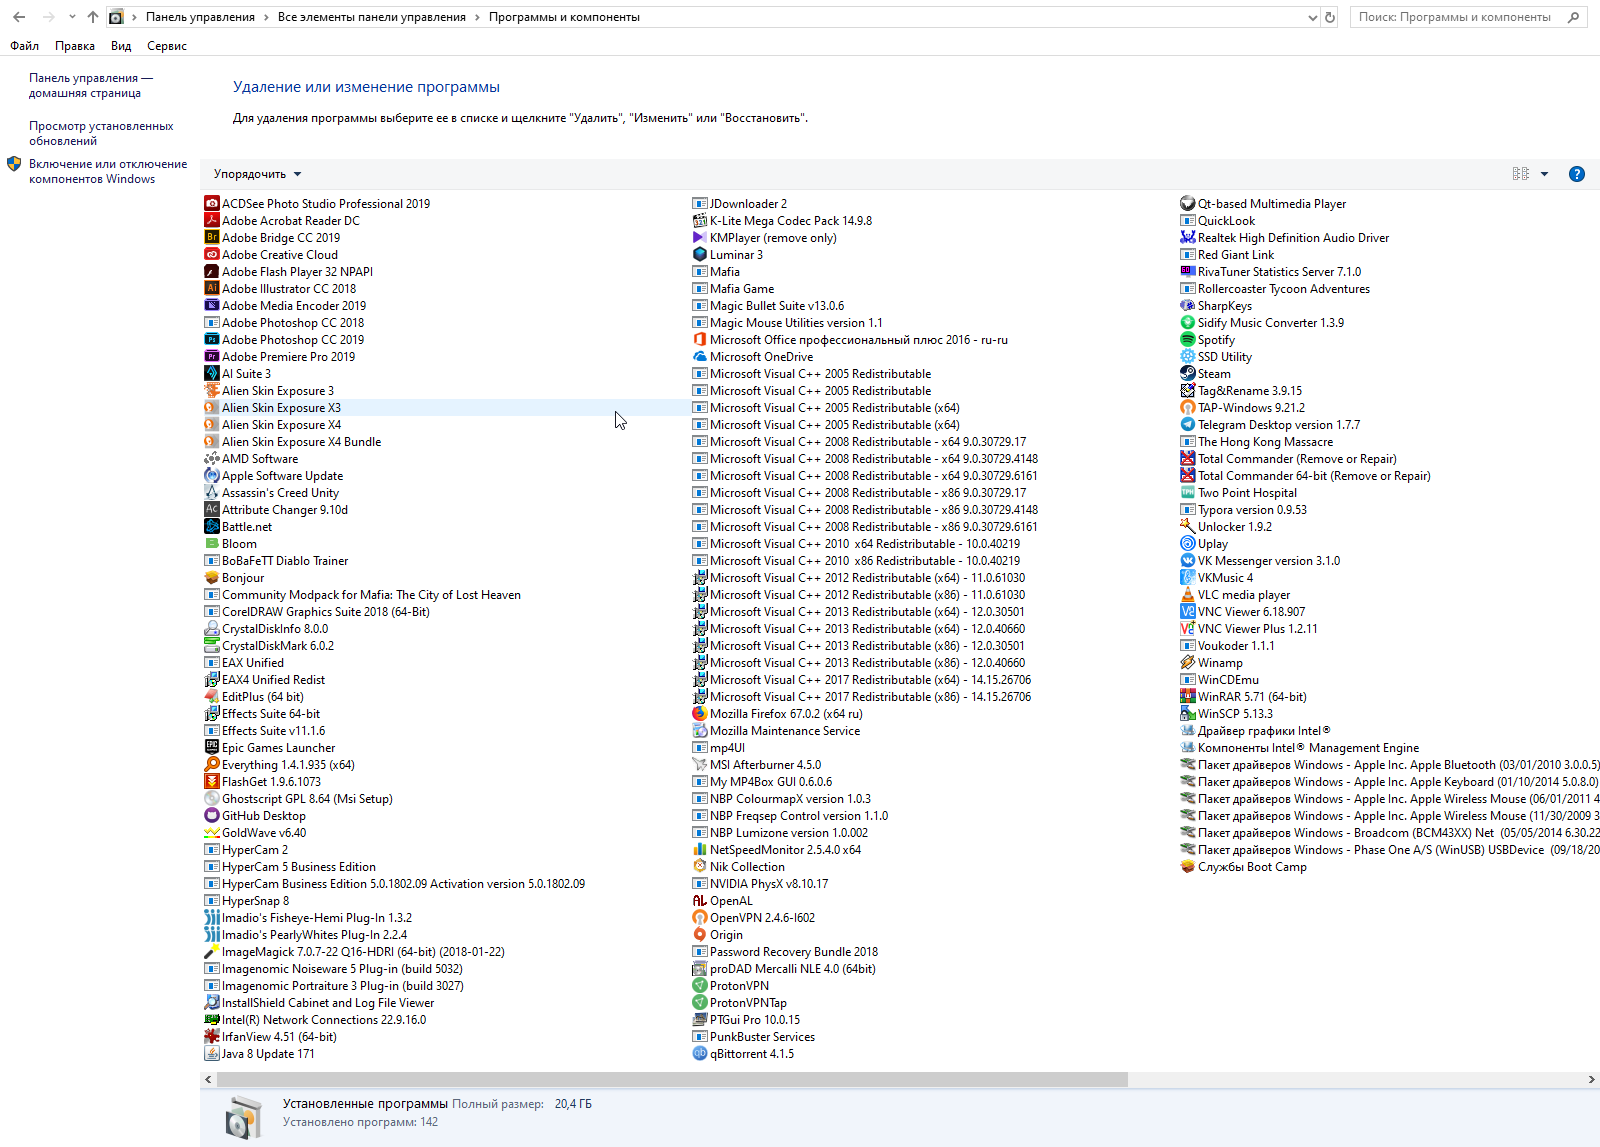This screenshot has width=1600, height=1147.
Task: Open the Вид menu
Action: click(x=121, y=46)
